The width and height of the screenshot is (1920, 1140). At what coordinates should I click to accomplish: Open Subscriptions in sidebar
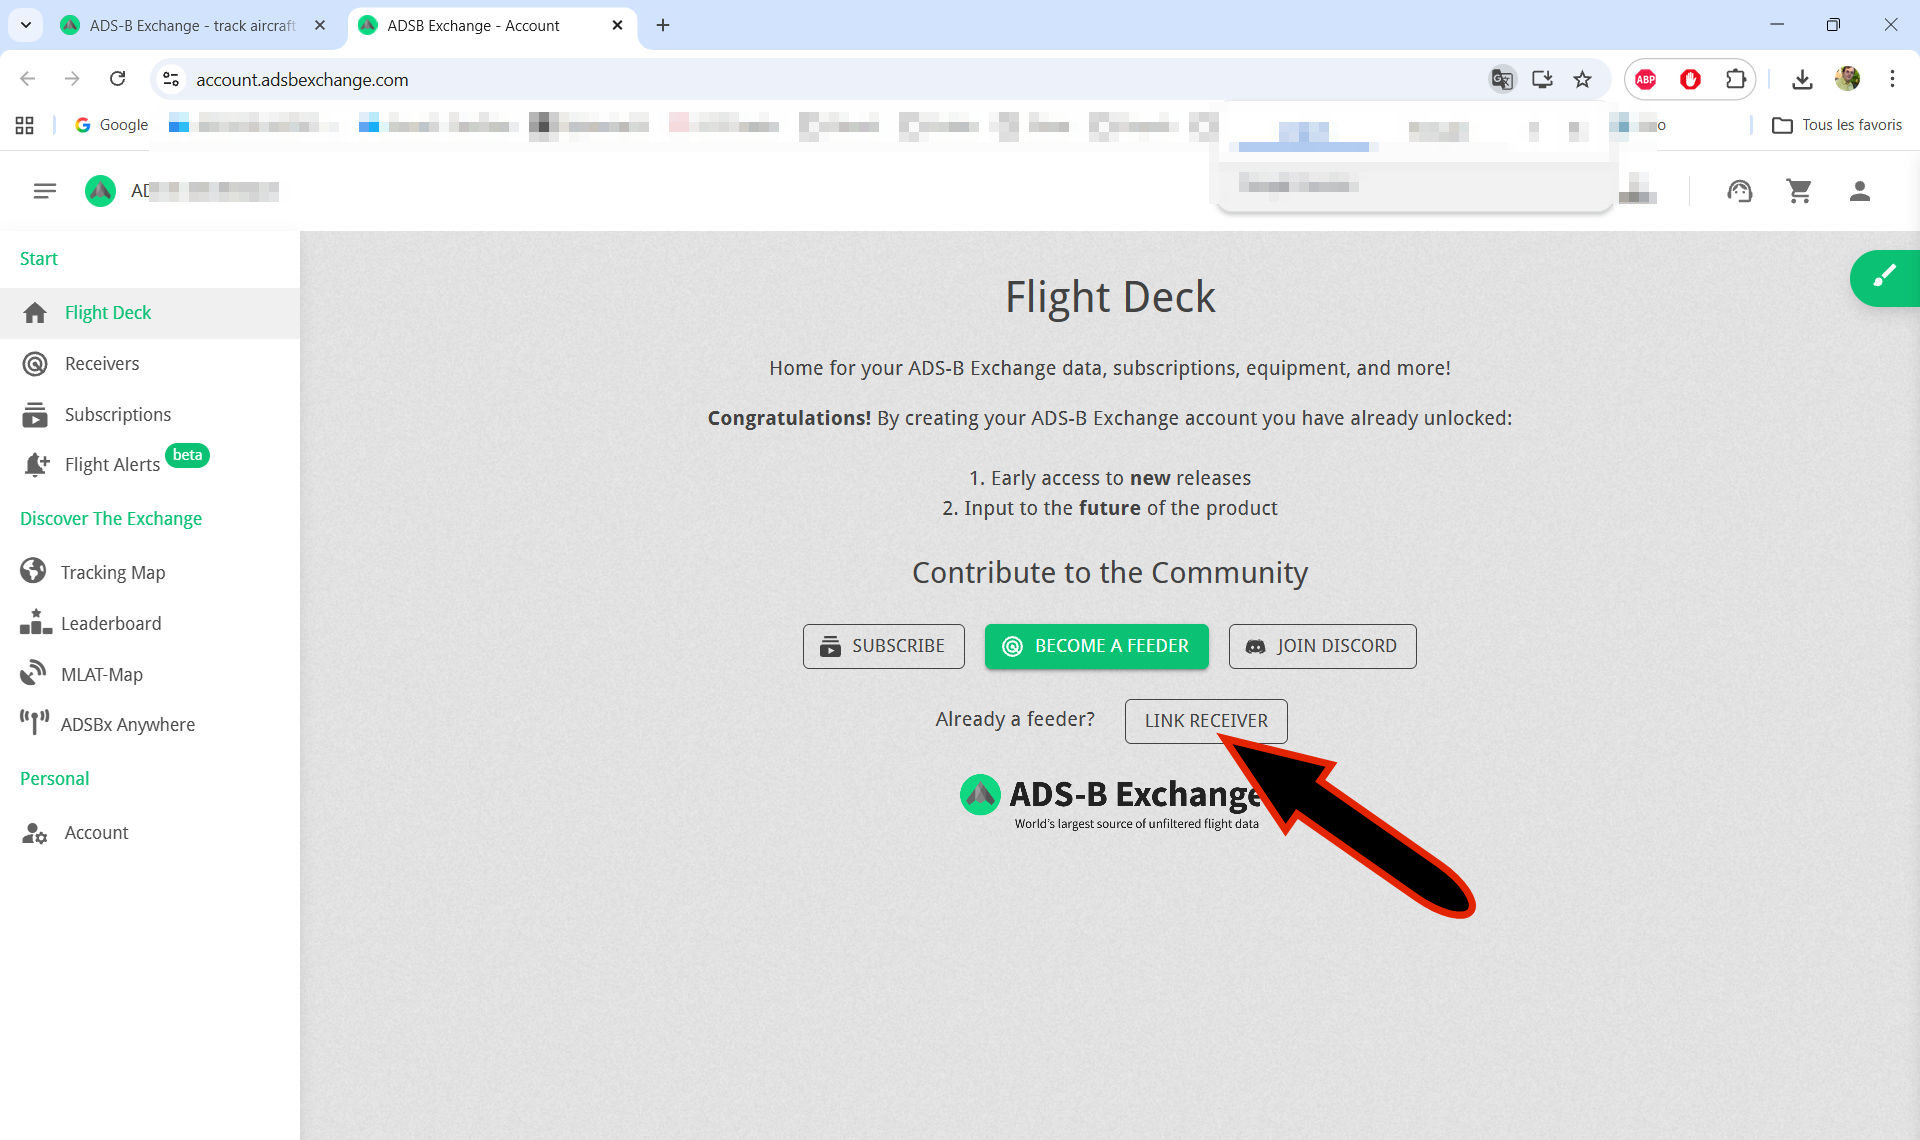coord(150,414)
